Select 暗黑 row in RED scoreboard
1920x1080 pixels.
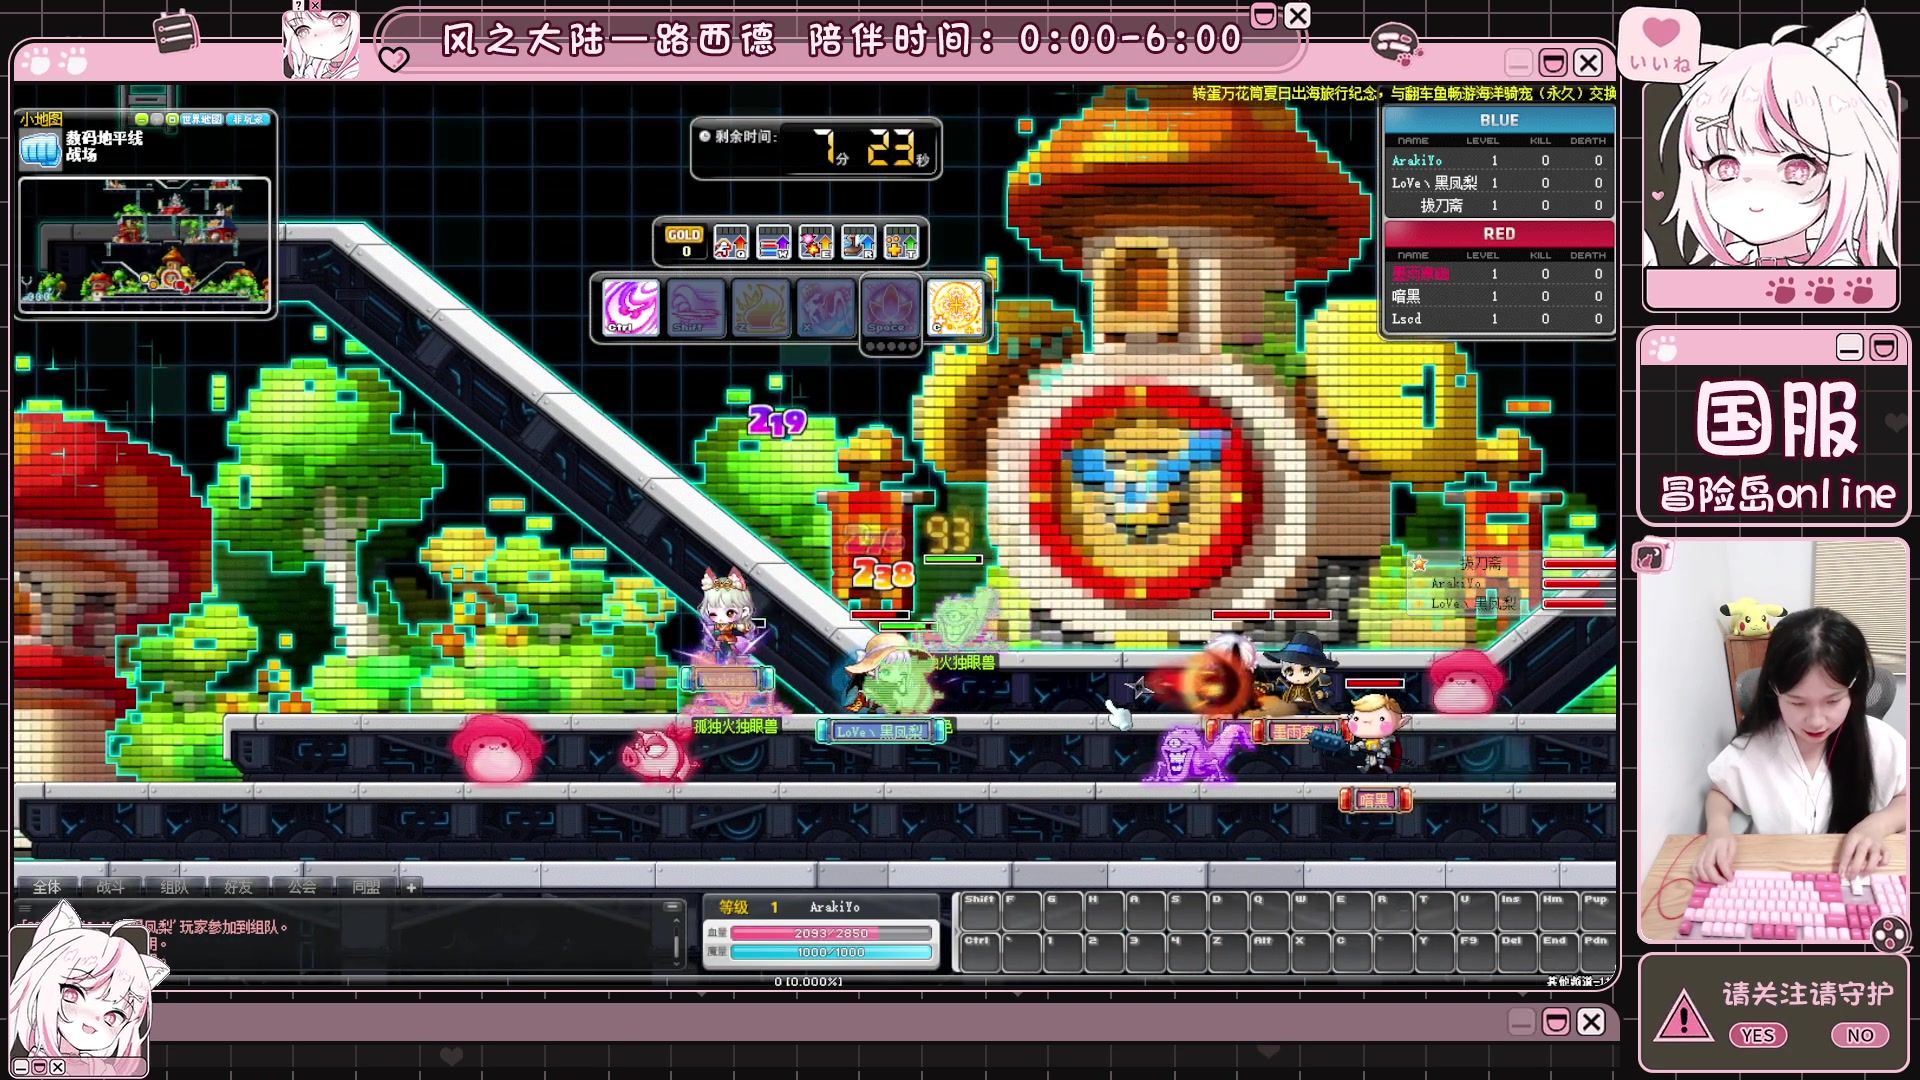coord(1498,296)
